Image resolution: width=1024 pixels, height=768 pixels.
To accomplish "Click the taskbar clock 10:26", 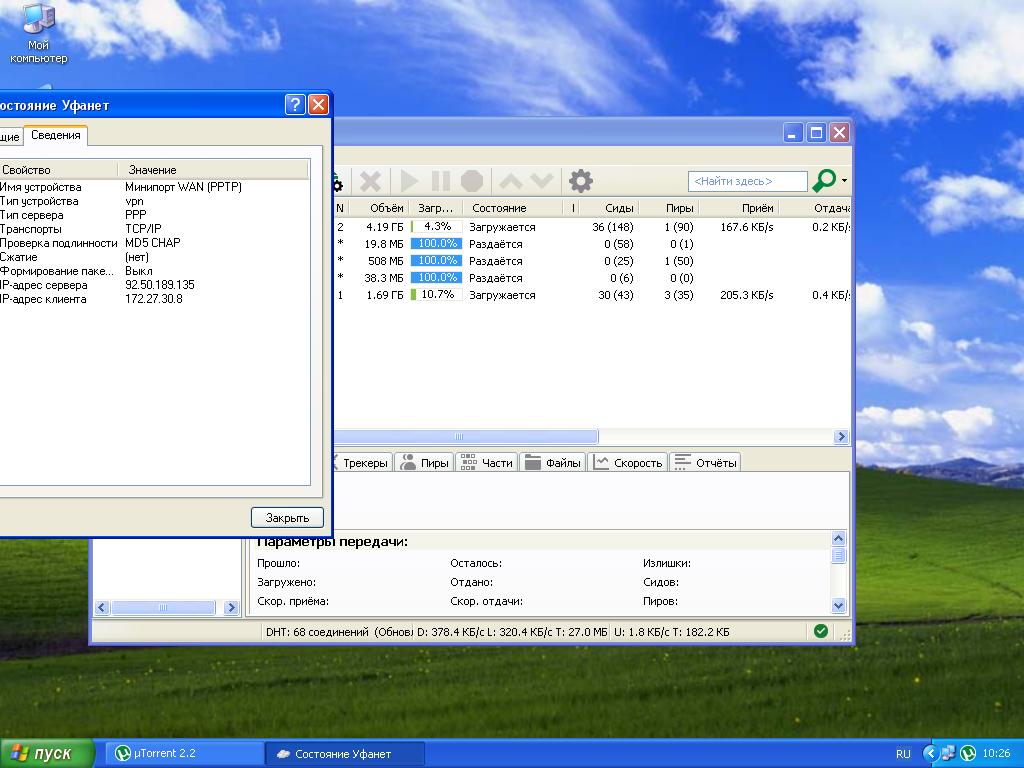I will 996,753.
